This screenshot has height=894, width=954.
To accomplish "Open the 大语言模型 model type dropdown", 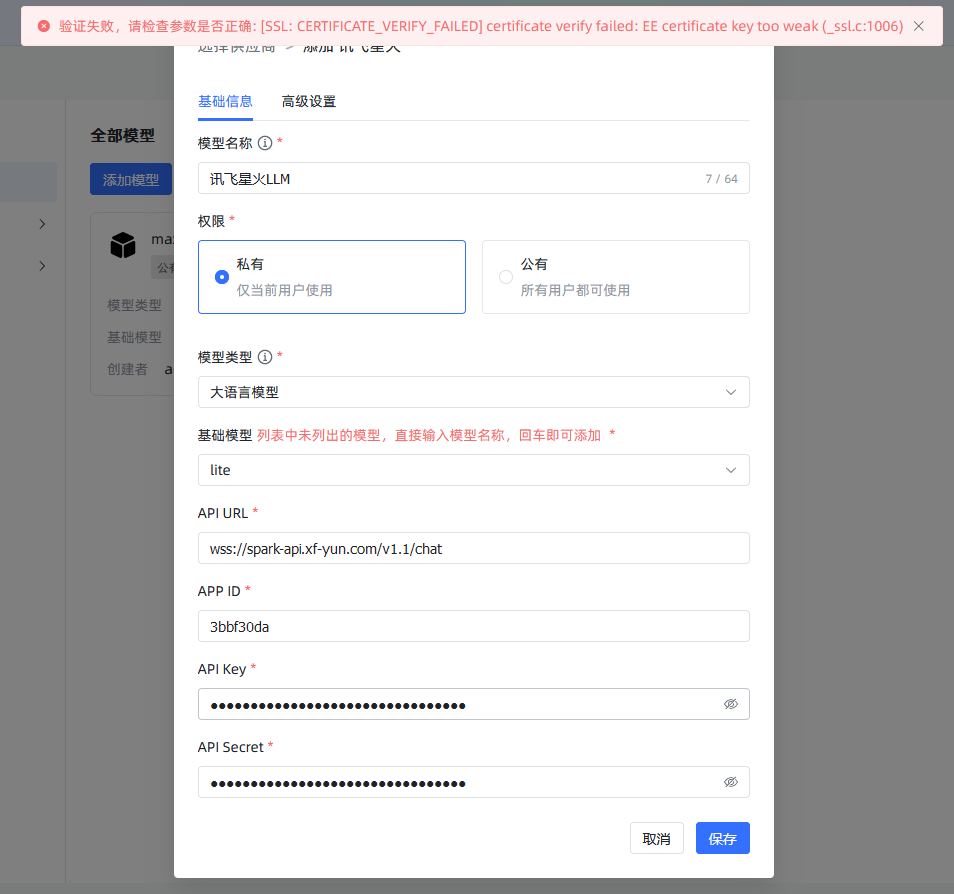I will [x=473, y=392].
